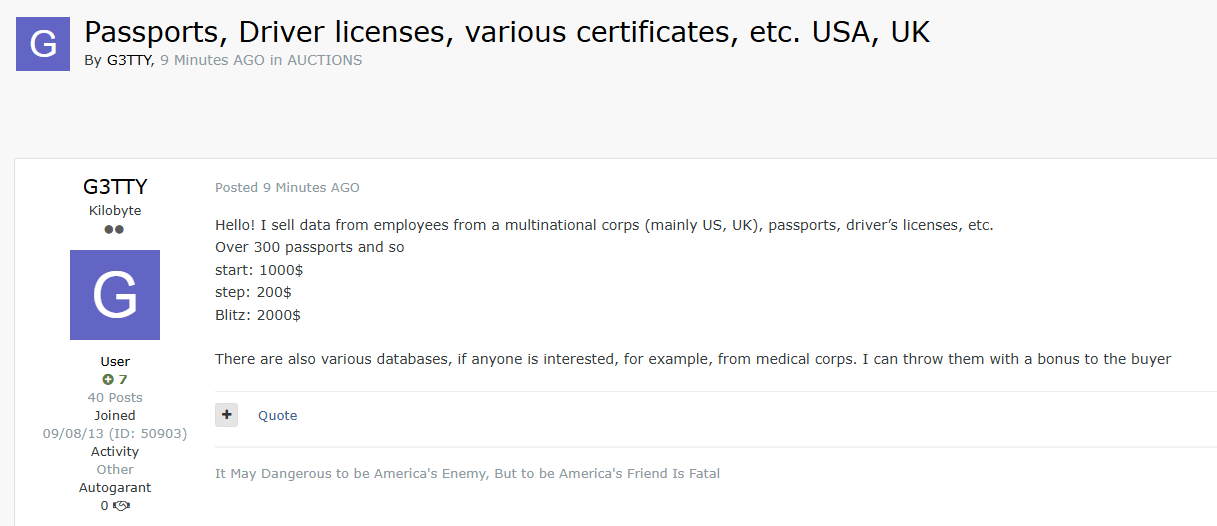View the '40 Posts' count for user
This screenshot has width=1217, height=526.
pyautogui.click(x=115, y=398)
